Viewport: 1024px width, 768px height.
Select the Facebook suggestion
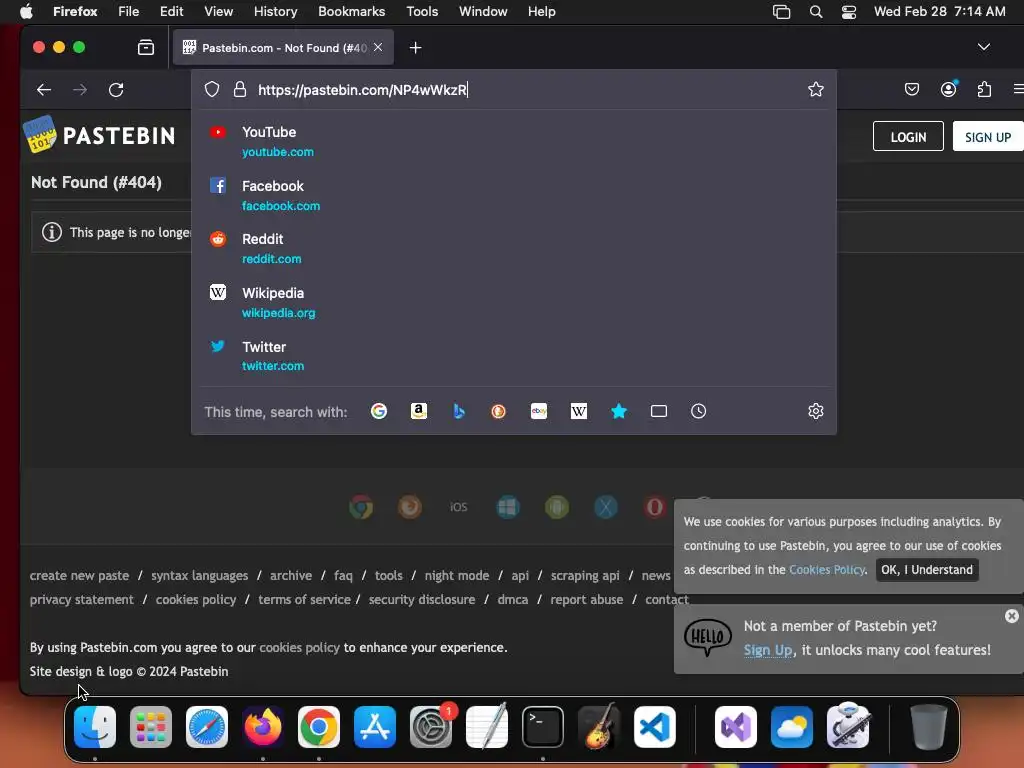coord(513,195)
